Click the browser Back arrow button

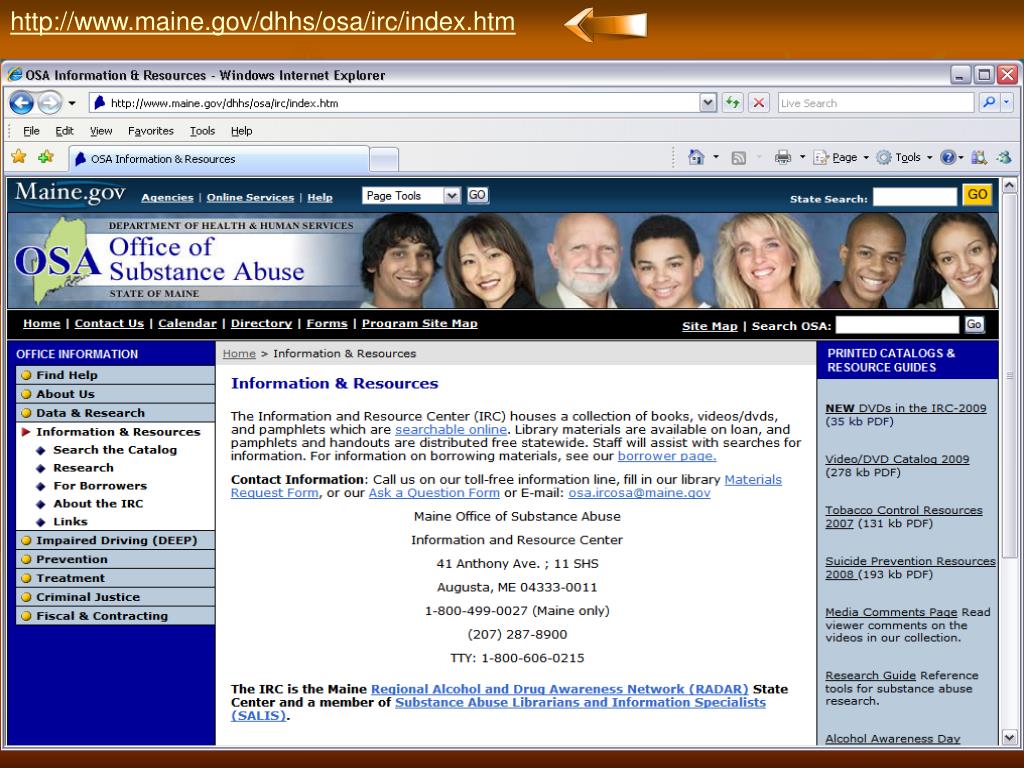(22, 103)
